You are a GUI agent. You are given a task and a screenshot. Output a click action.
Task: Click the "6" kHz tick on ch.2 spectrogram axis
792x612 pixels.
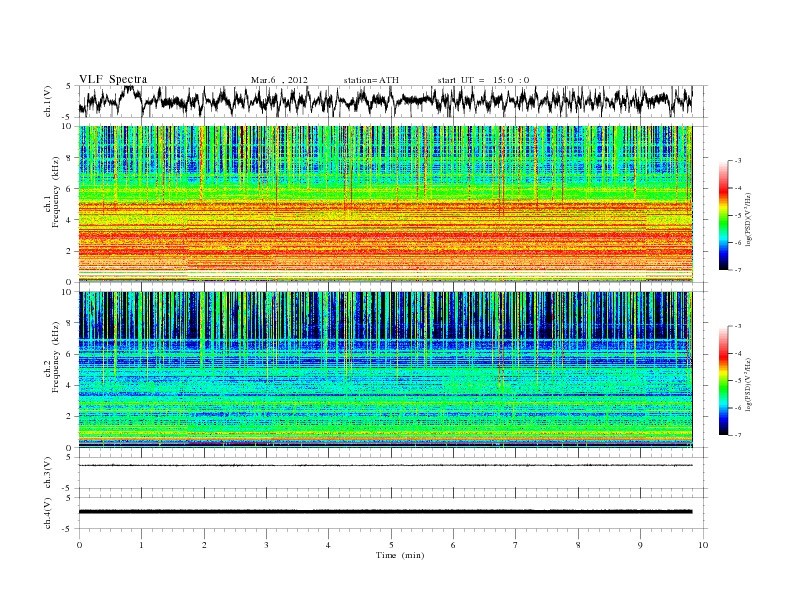[70, 354]
